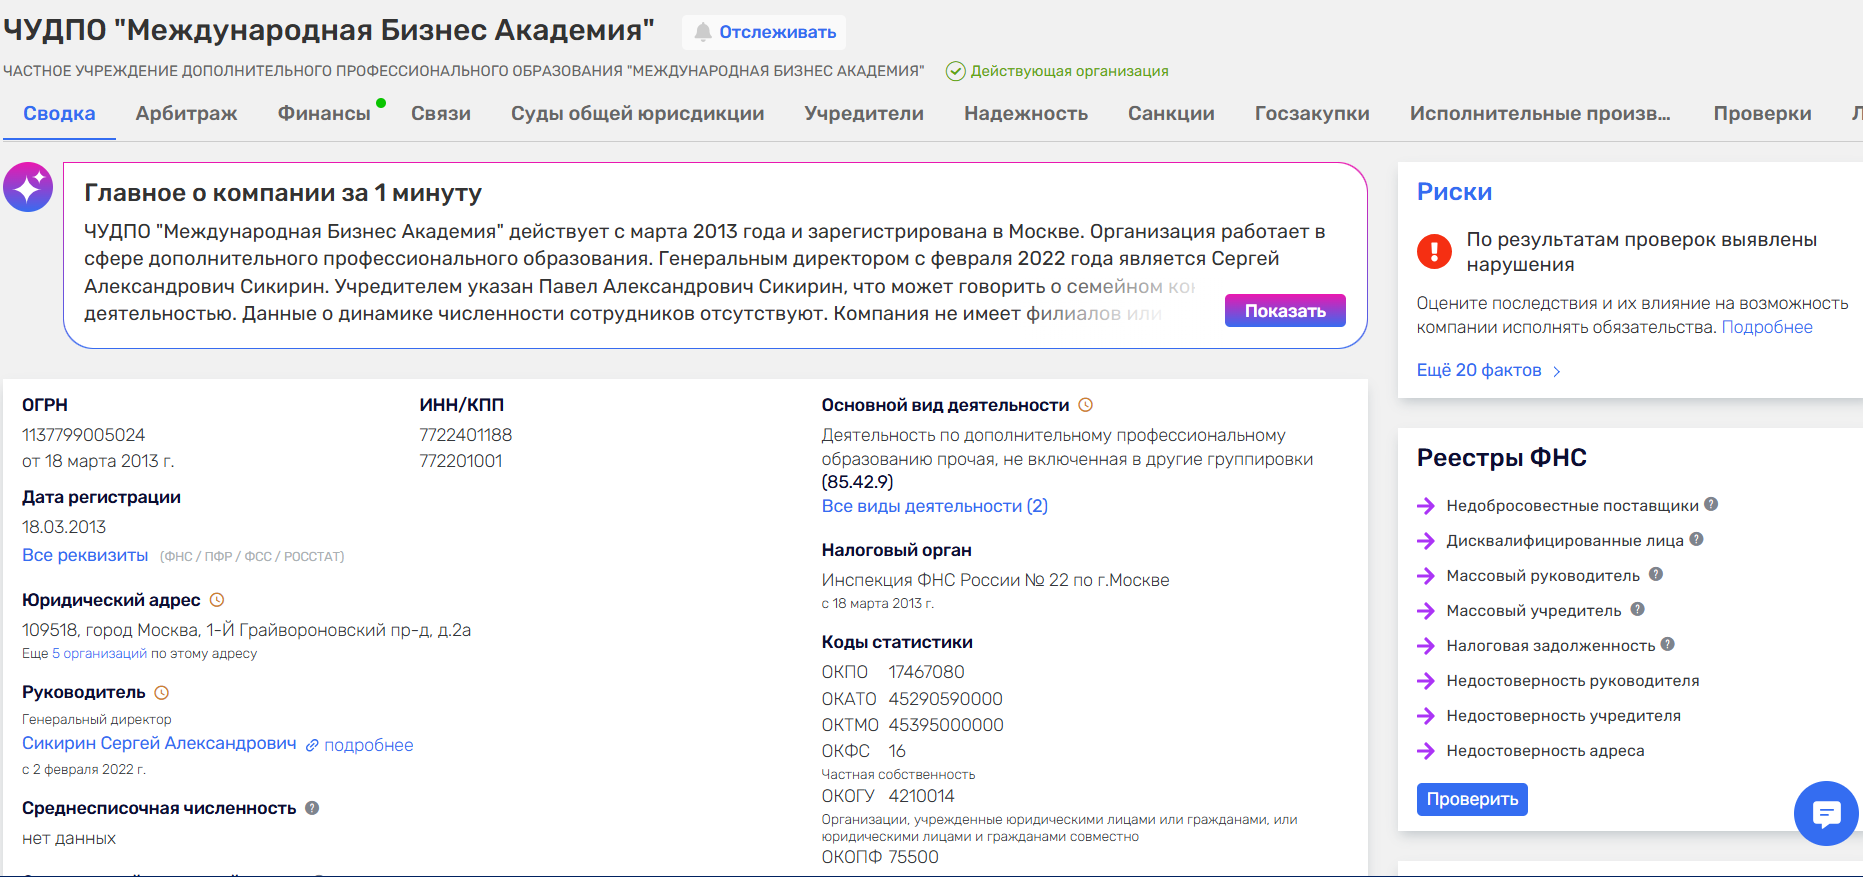This screenshot has height=877, width=1863.
Task: Click the red warning icon in Риски
Action: click(1434, 251)
